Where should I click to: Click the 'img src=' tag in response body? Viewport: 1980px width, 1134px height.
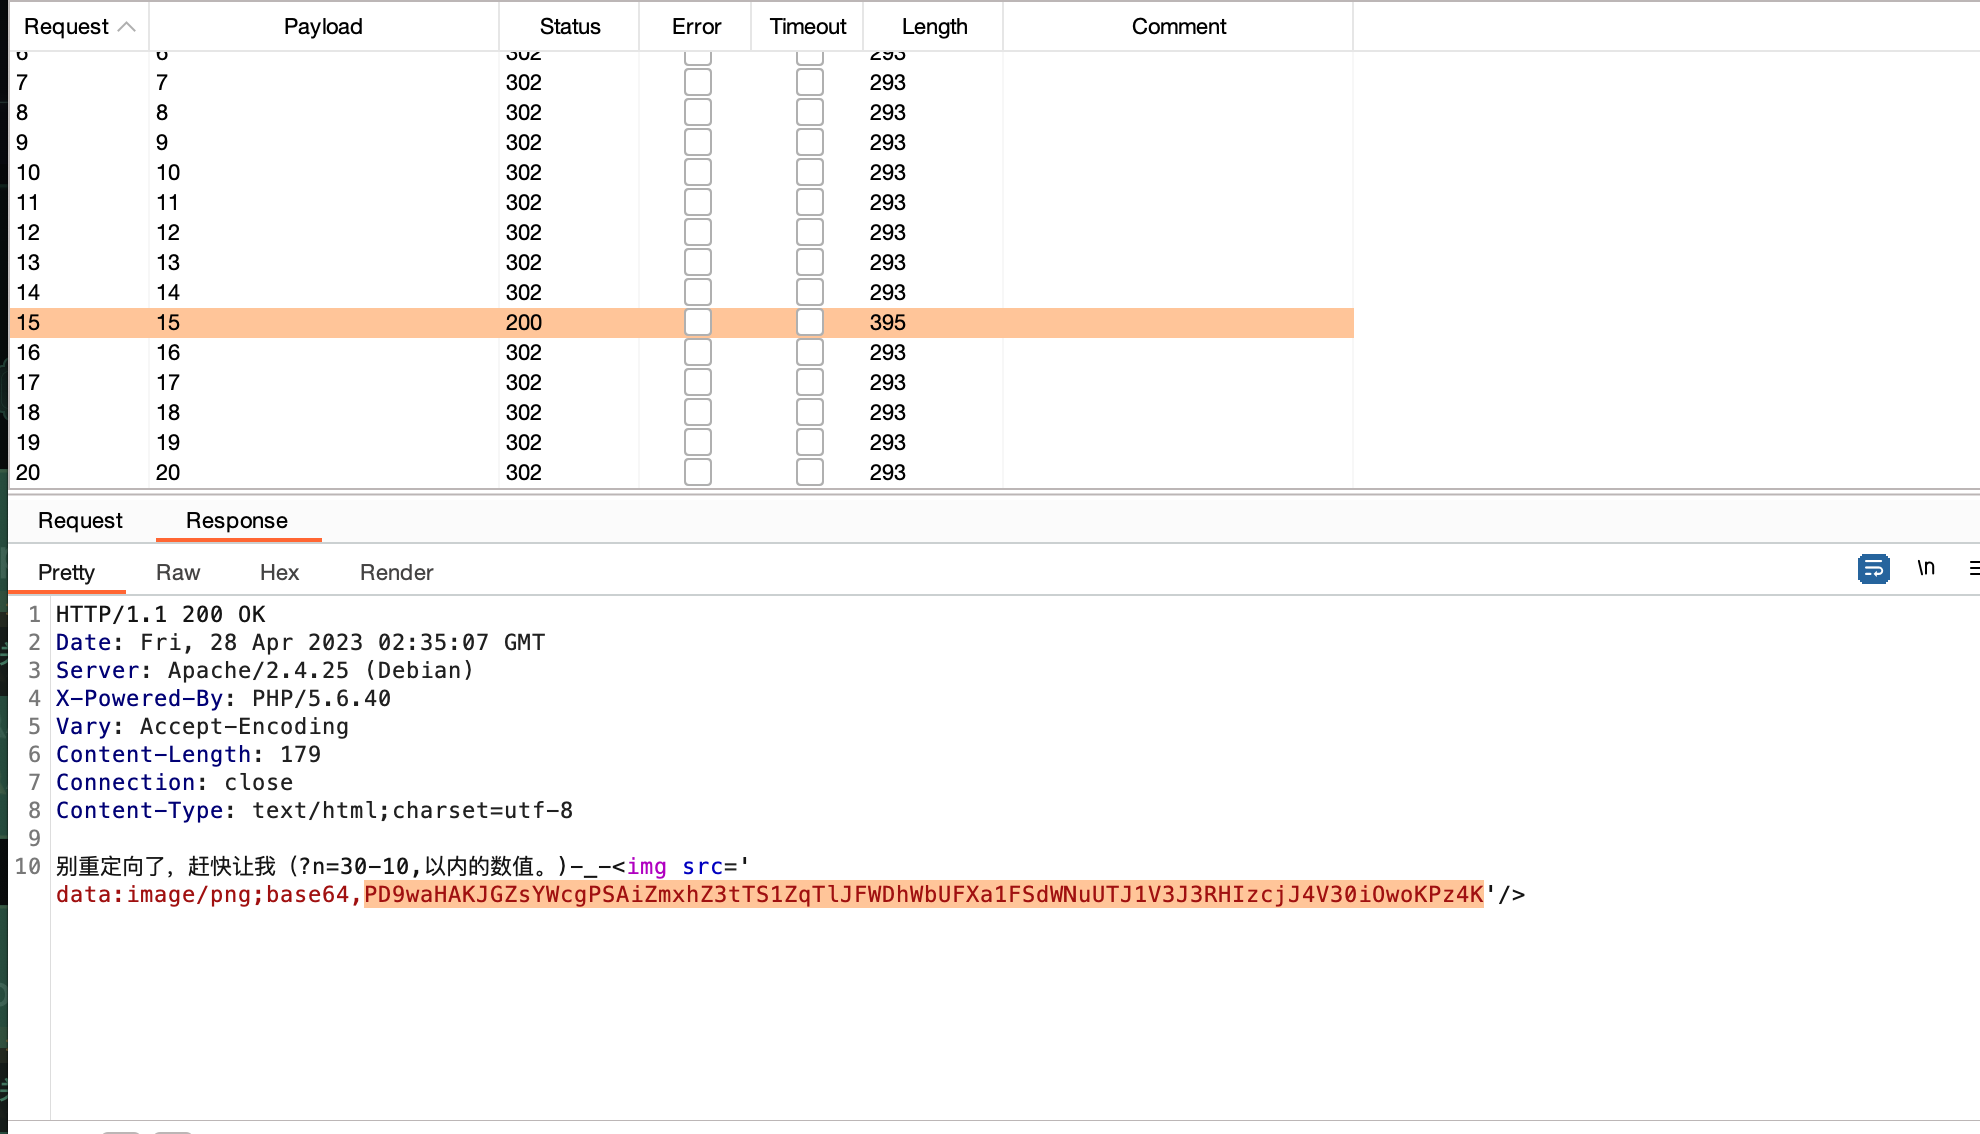pos(680,866)
